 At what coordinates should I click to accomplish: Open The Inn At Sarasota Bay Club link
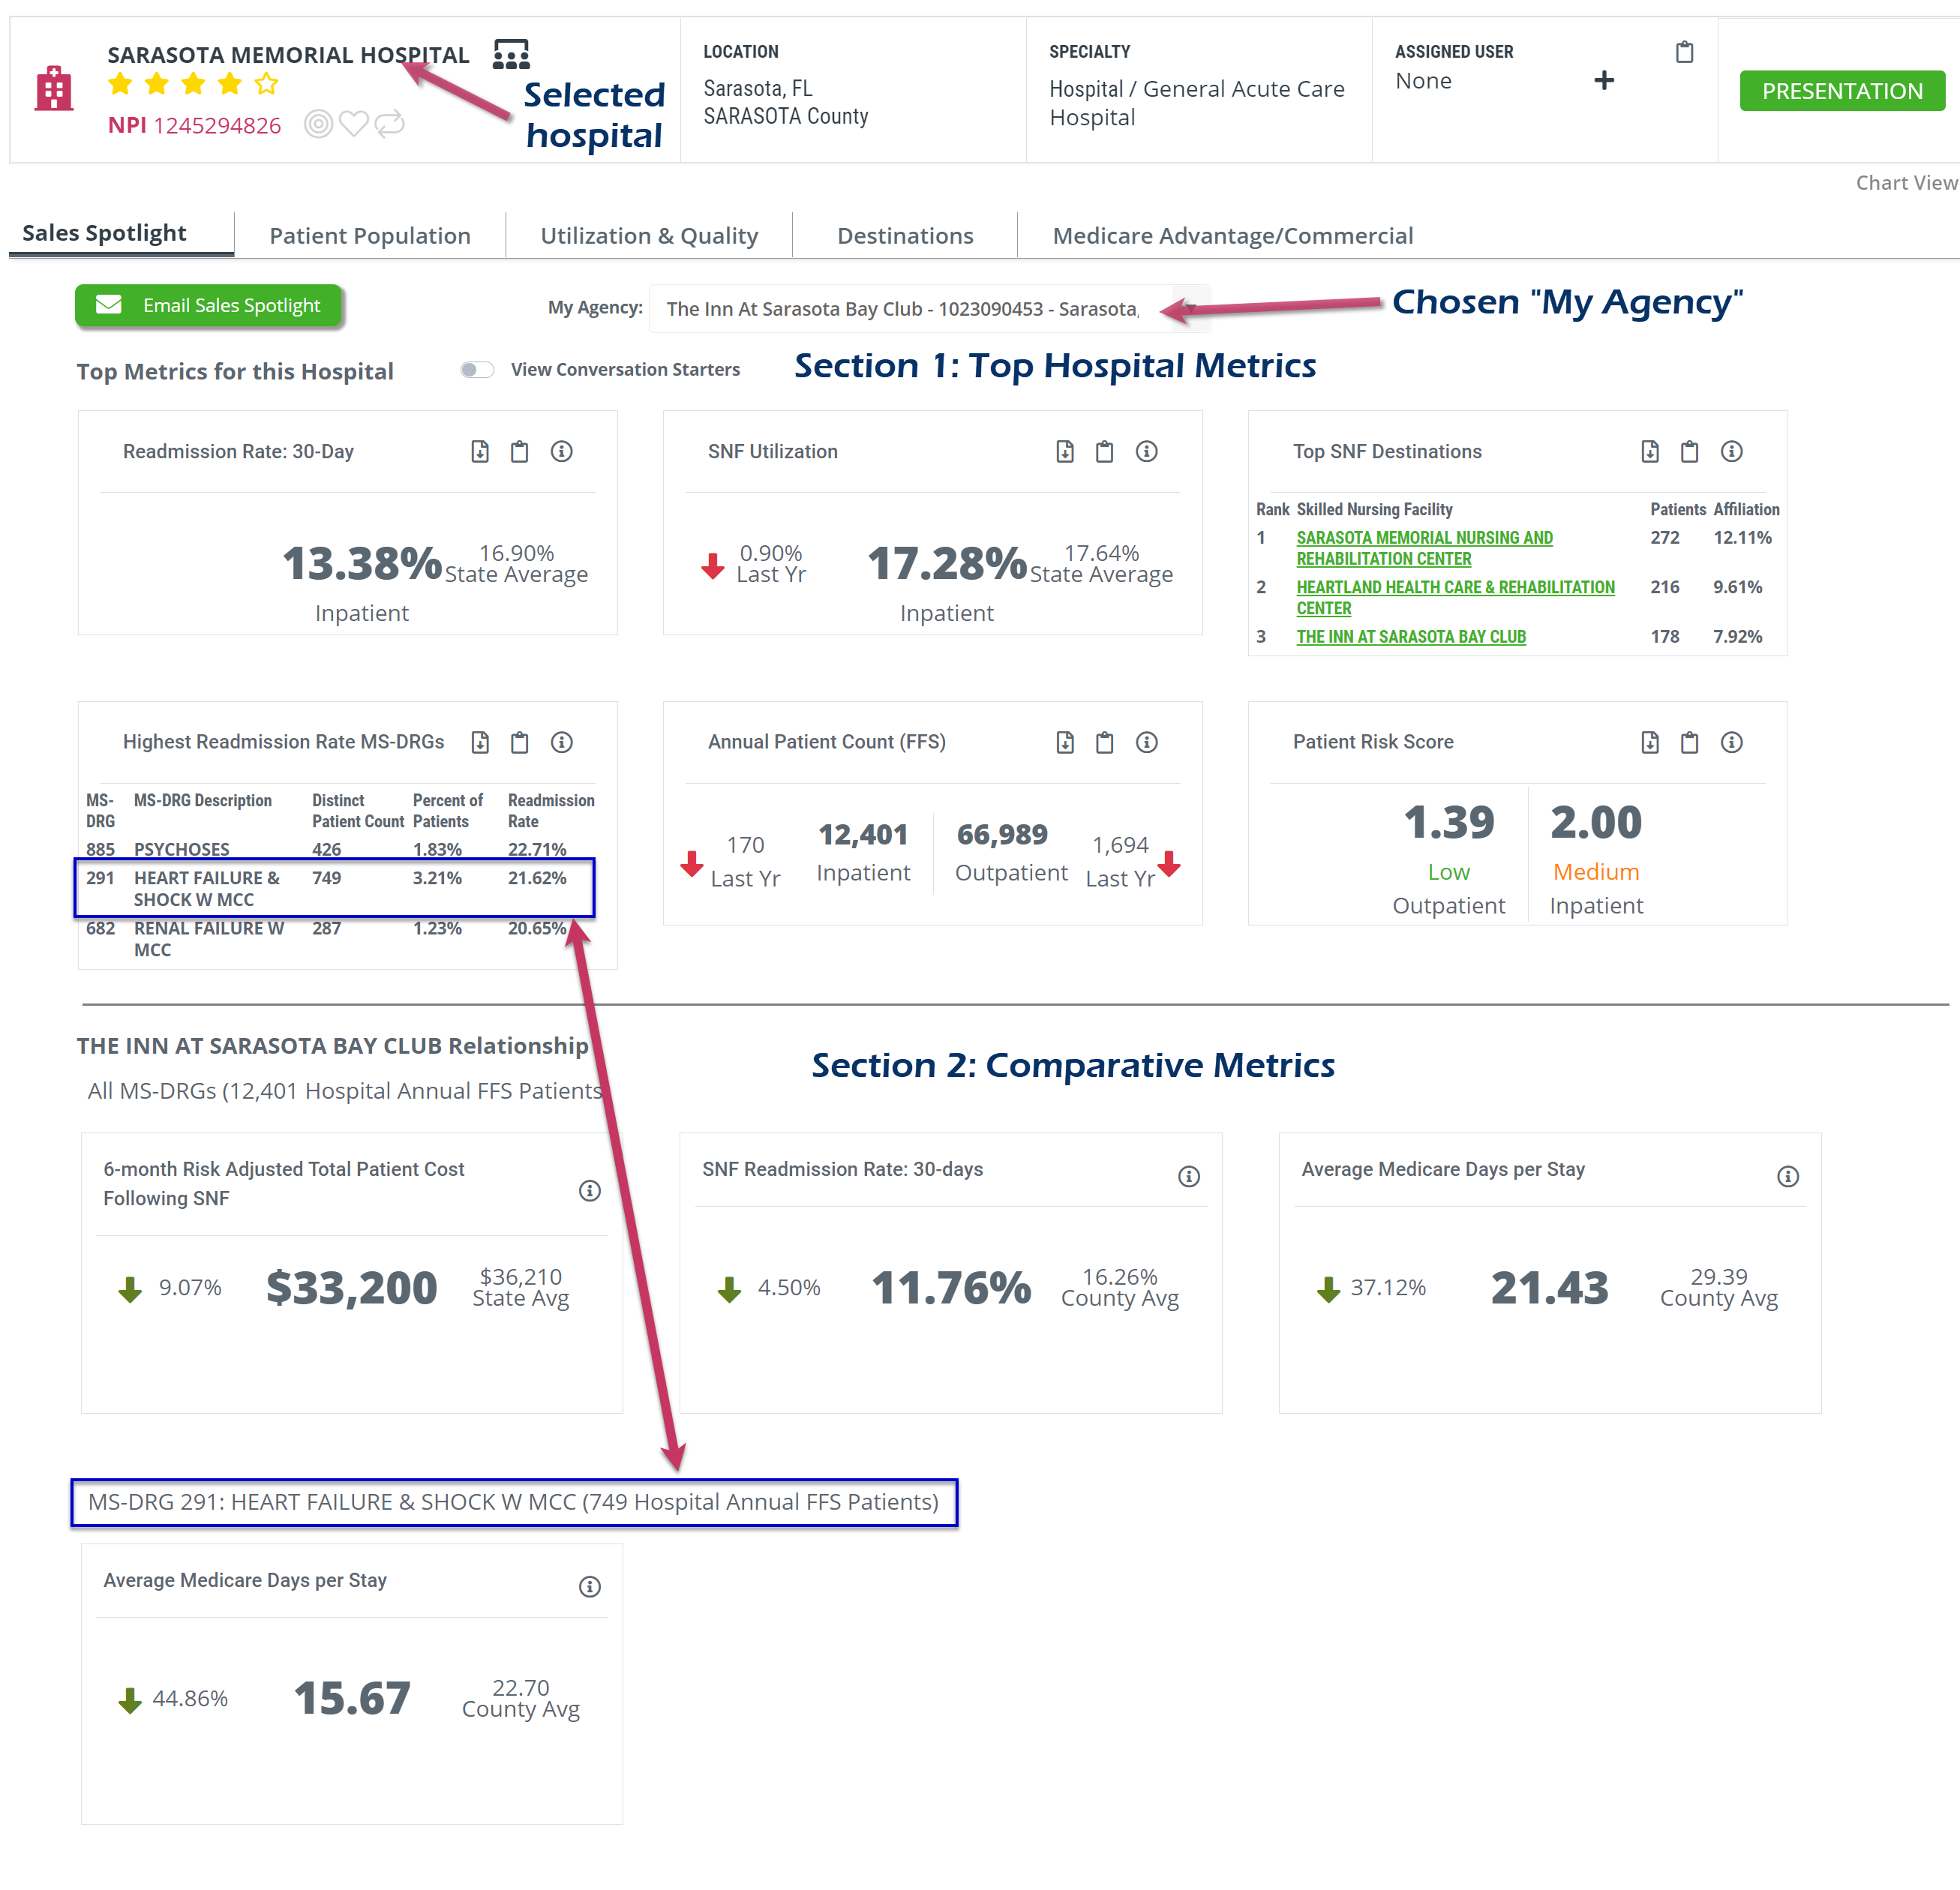(x=1411, y=637)
